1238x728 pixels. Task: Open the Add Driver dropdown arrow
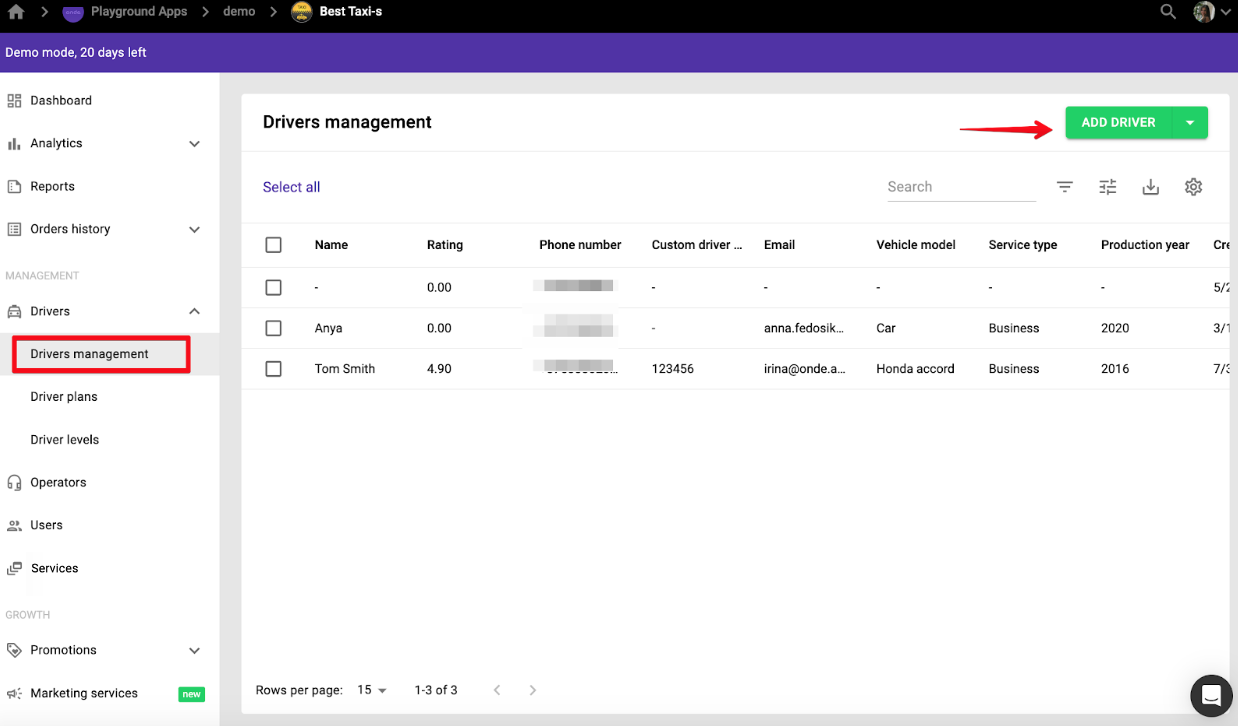[x=1190, y=123]
